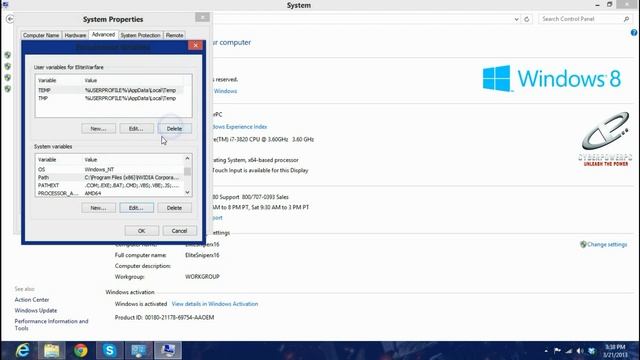Launch Google Chrome from the taskbar
The height and width of the screenshot is (360, 640).
point(80,351)
